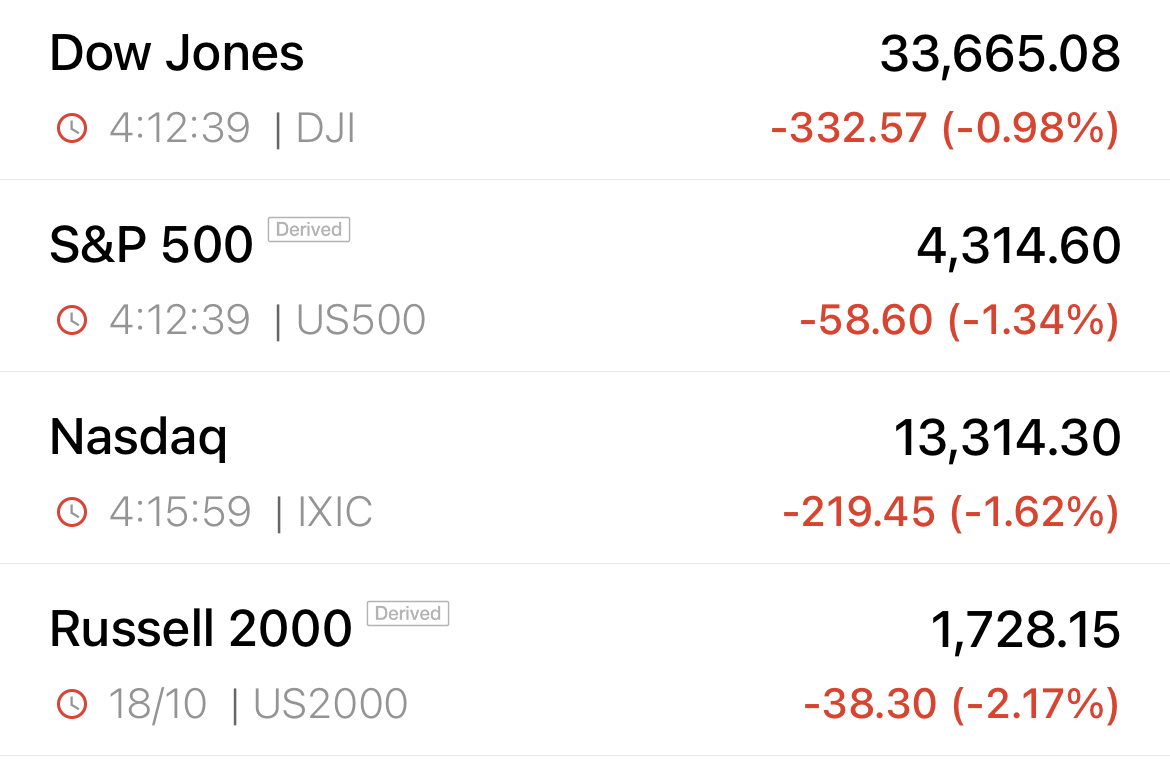The image size is (1170, 773).
Task: Select the Nasdaq price 13,314.30
Action: (1007, 439)
